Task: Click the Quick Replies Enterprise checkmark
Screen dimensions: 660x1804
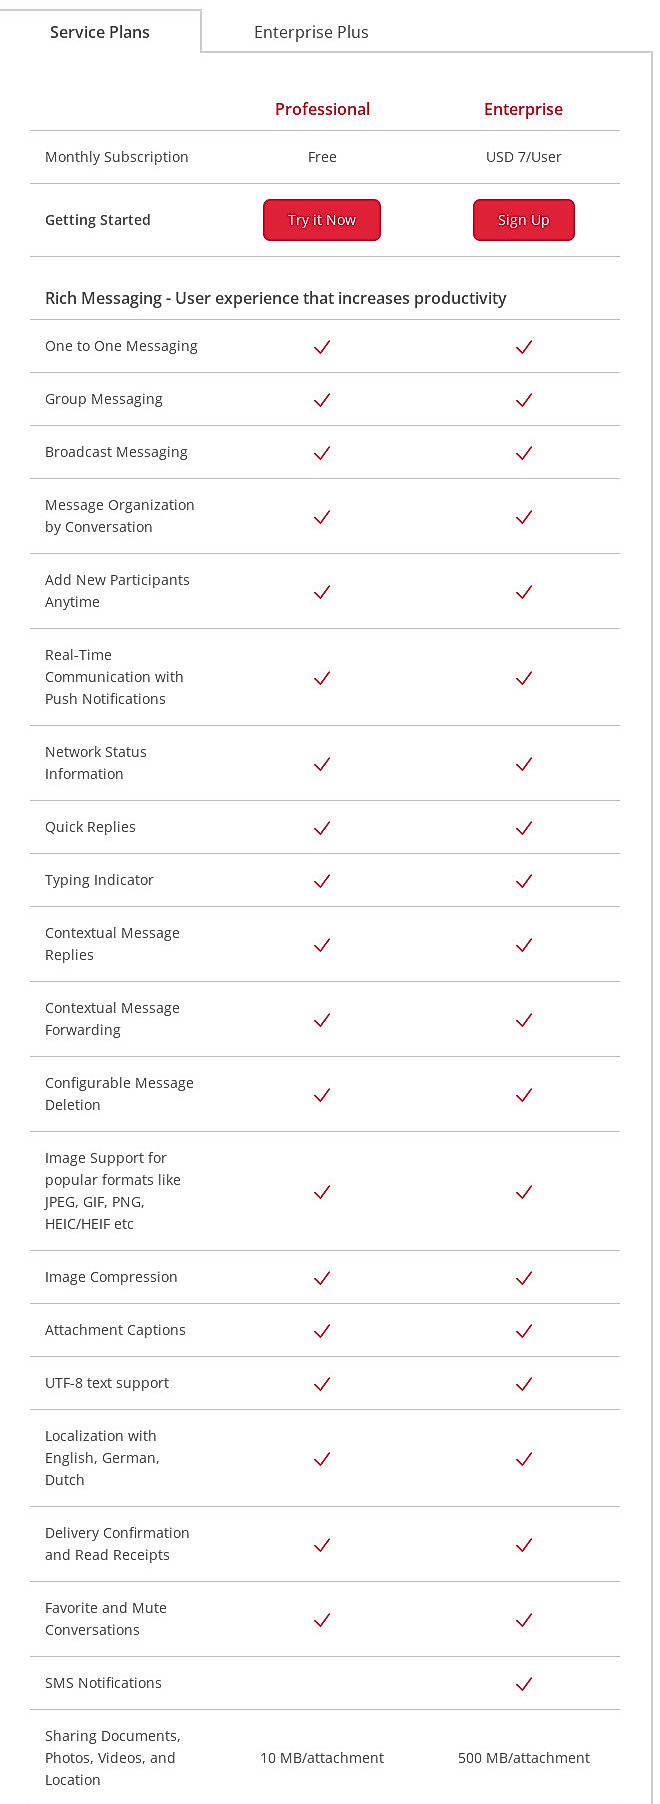Action: tap(523, 828)
